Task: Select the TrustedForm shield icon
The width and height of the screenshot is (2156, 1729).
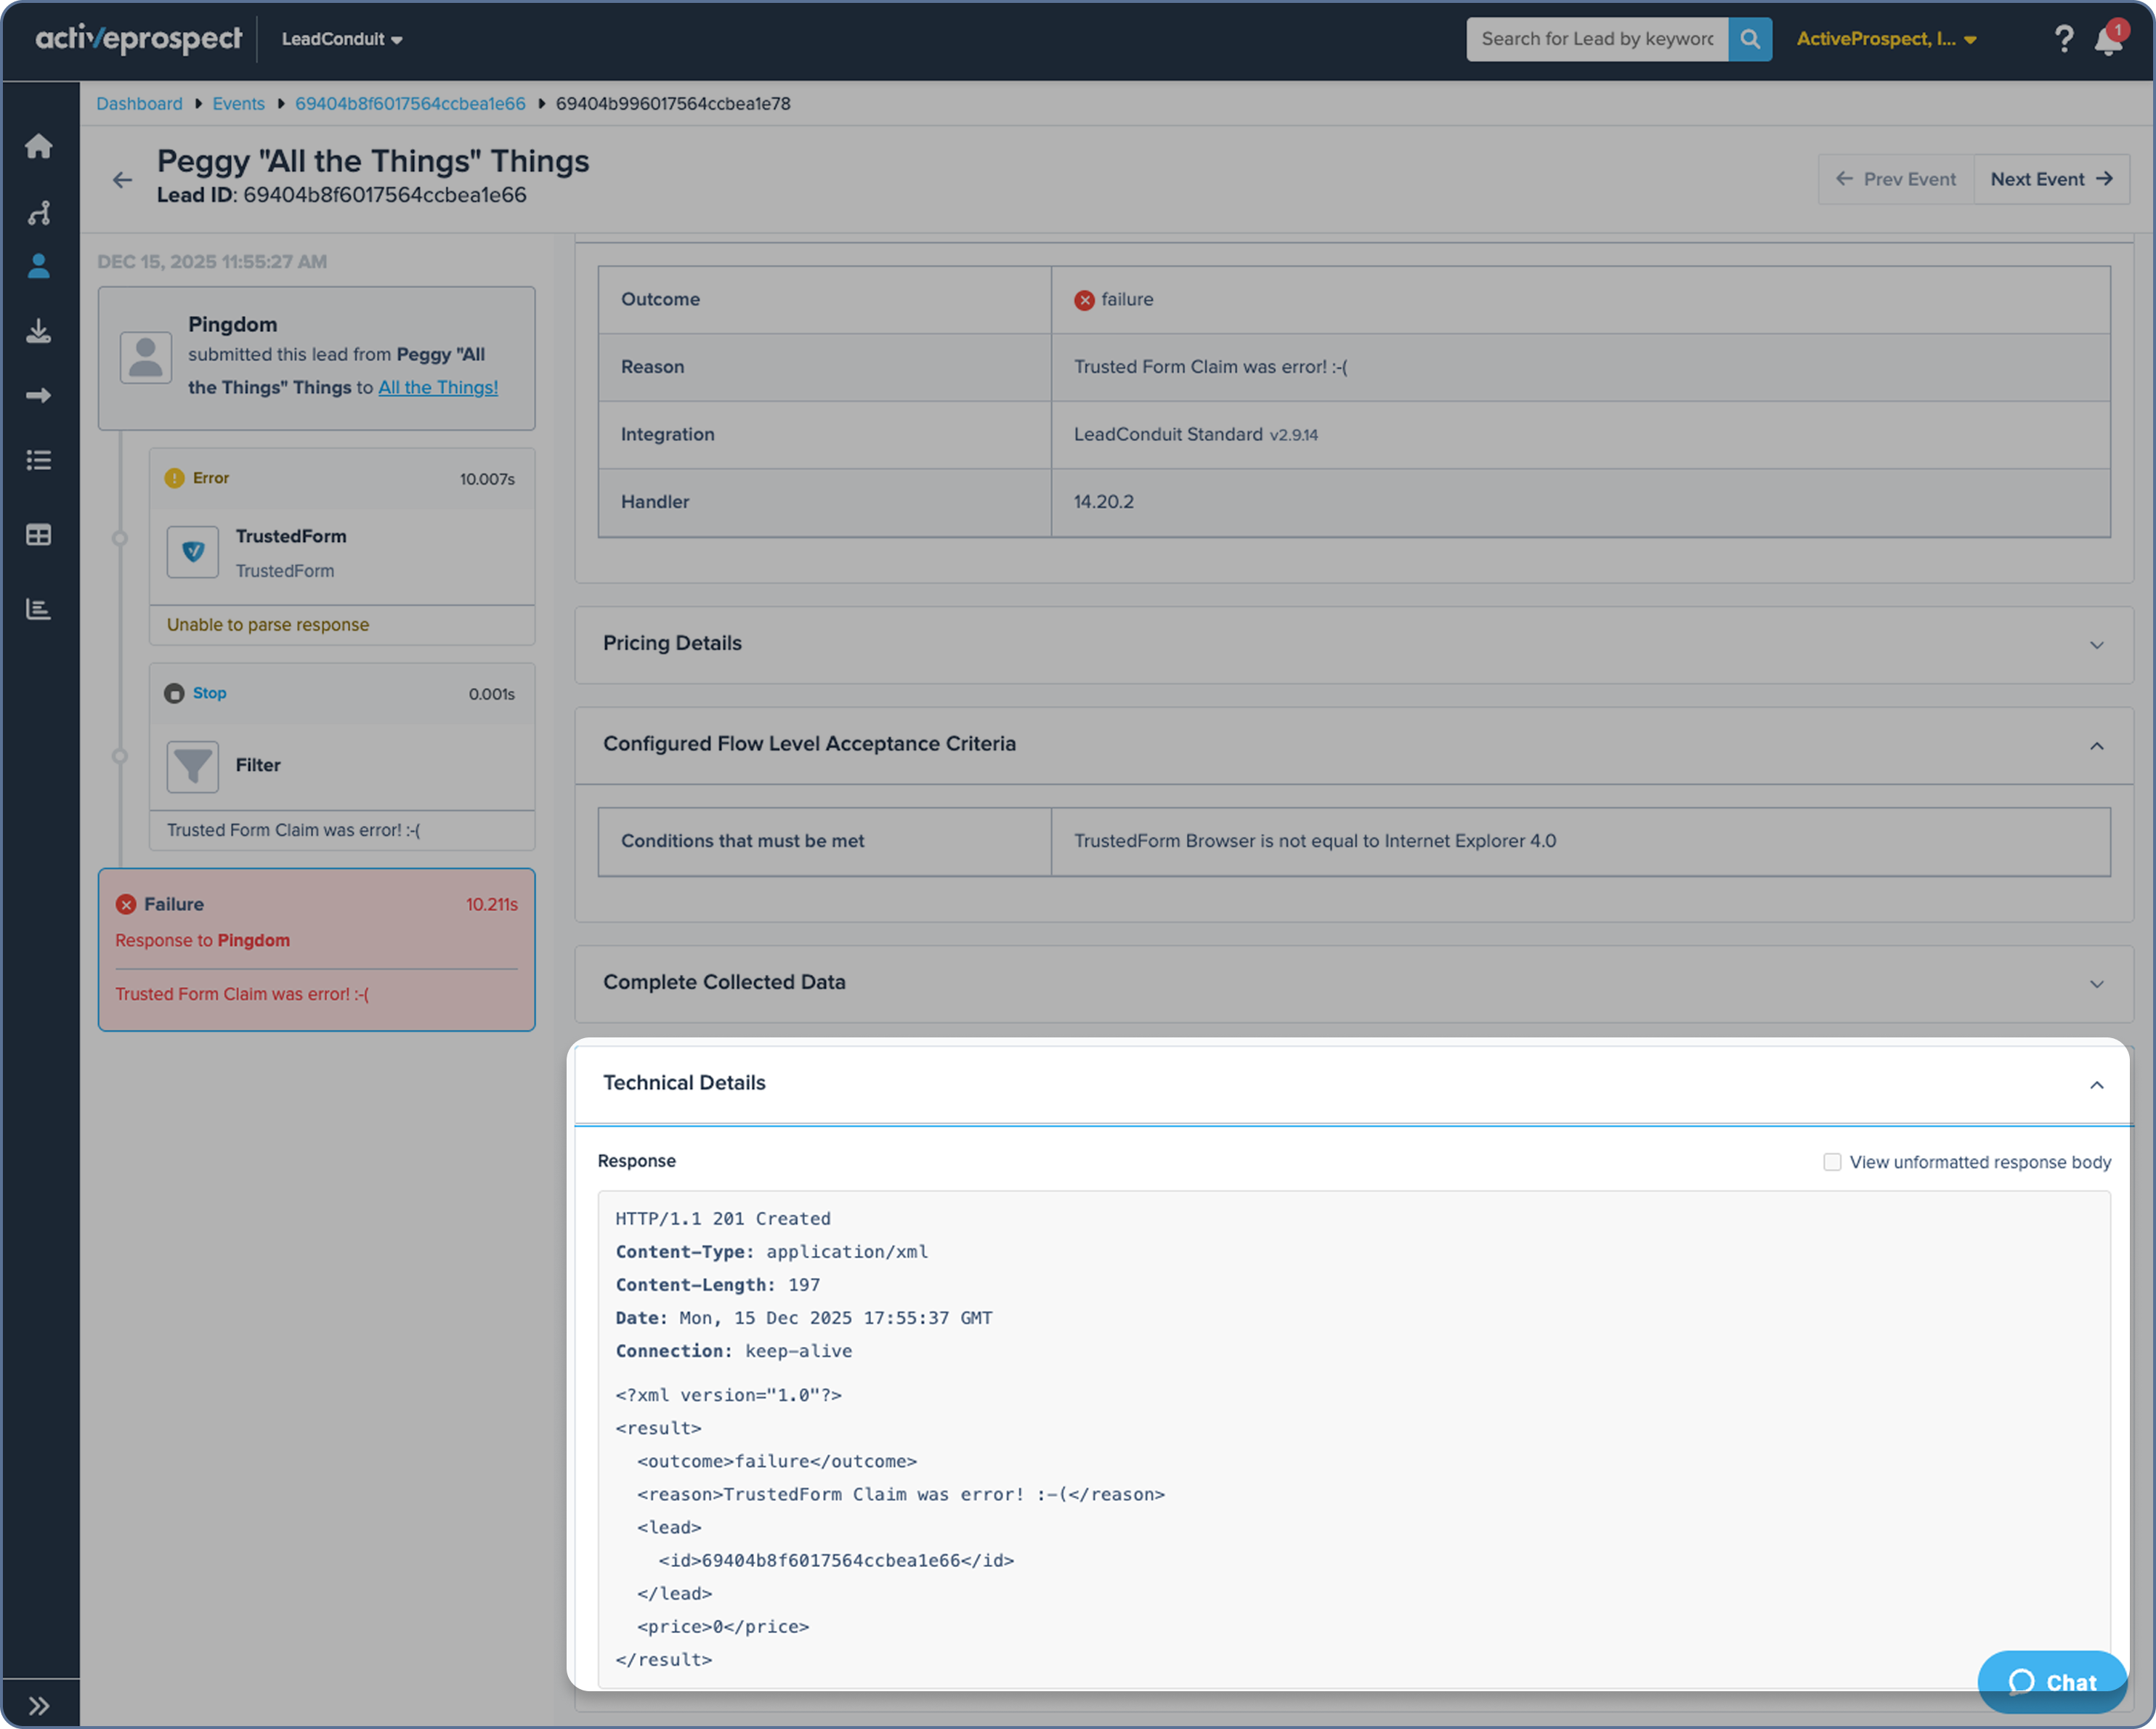Action: tap(193, 552)
